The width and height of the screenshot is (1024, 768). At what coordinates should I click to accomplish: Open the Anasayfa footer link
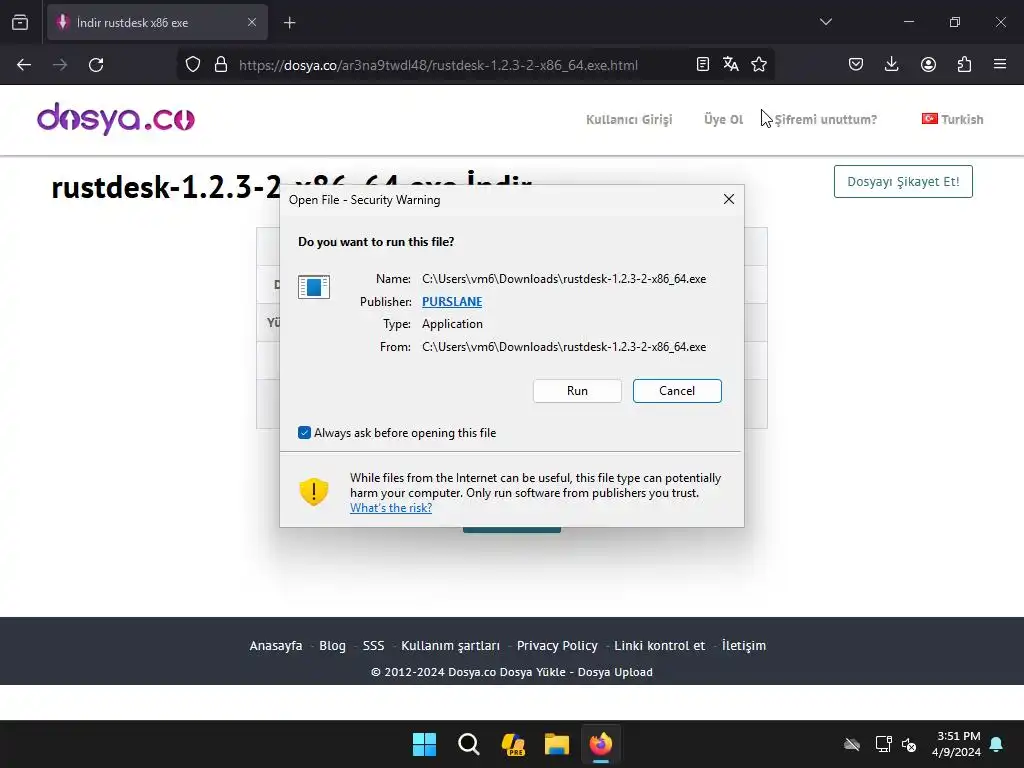click(x=276, y=645)
